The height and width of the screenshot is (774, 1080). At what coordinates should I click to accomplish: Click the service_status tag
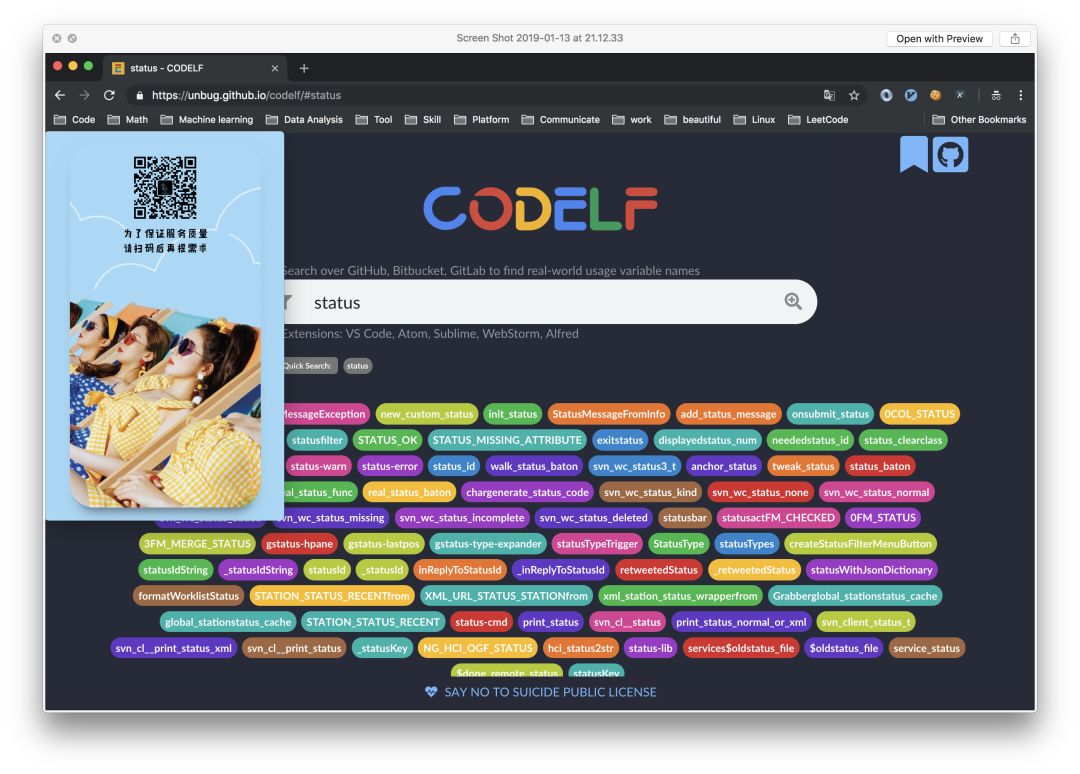[x=926, y=649]
